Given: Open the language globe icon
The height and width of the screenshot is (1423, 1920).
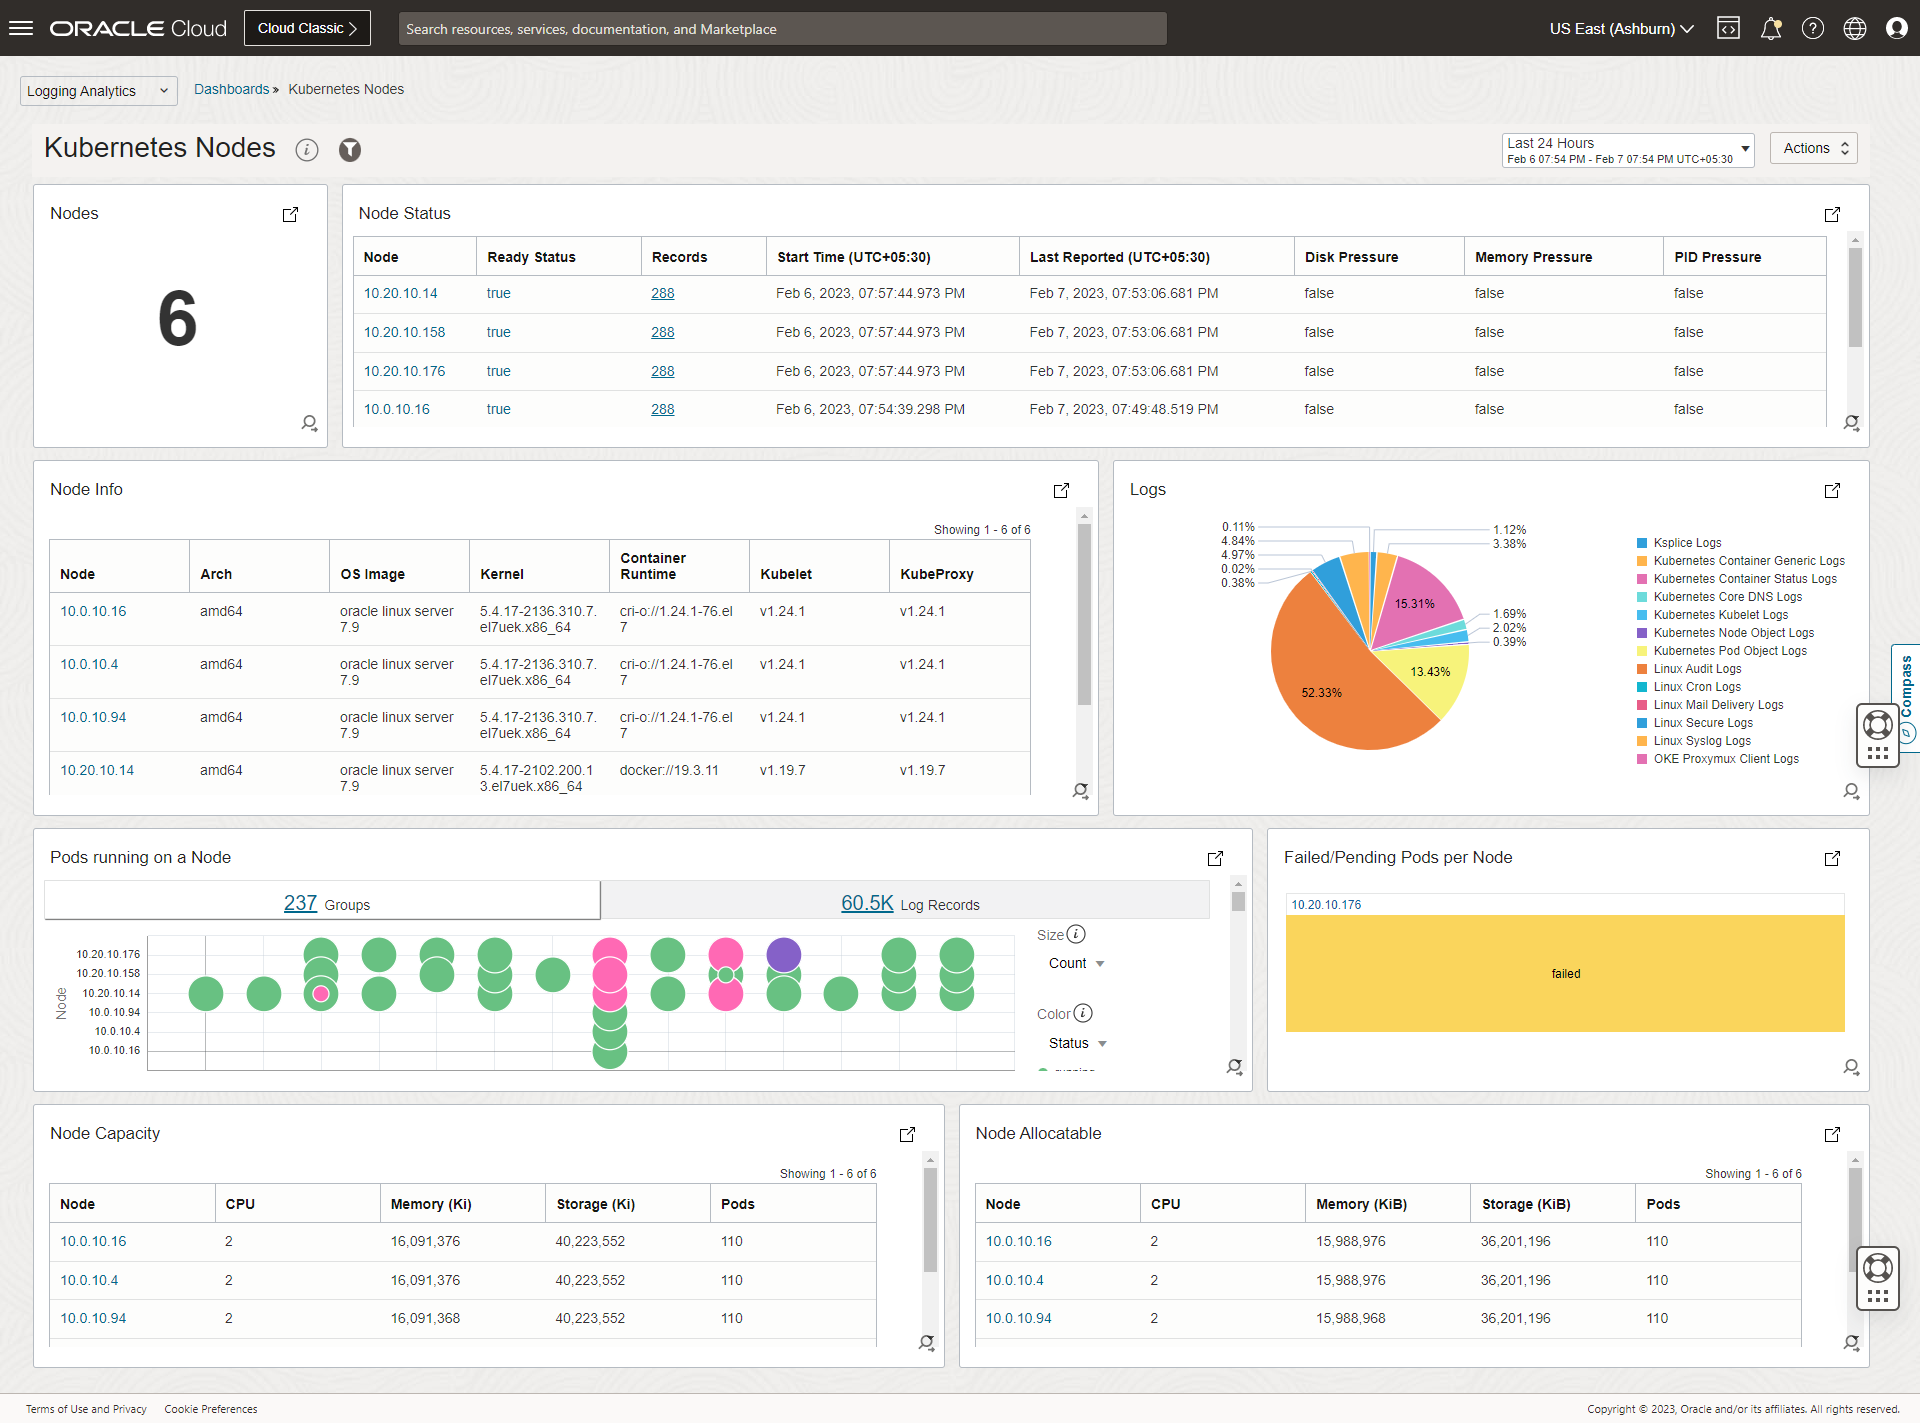Looking at the screenshot, I should (1855, 28).
